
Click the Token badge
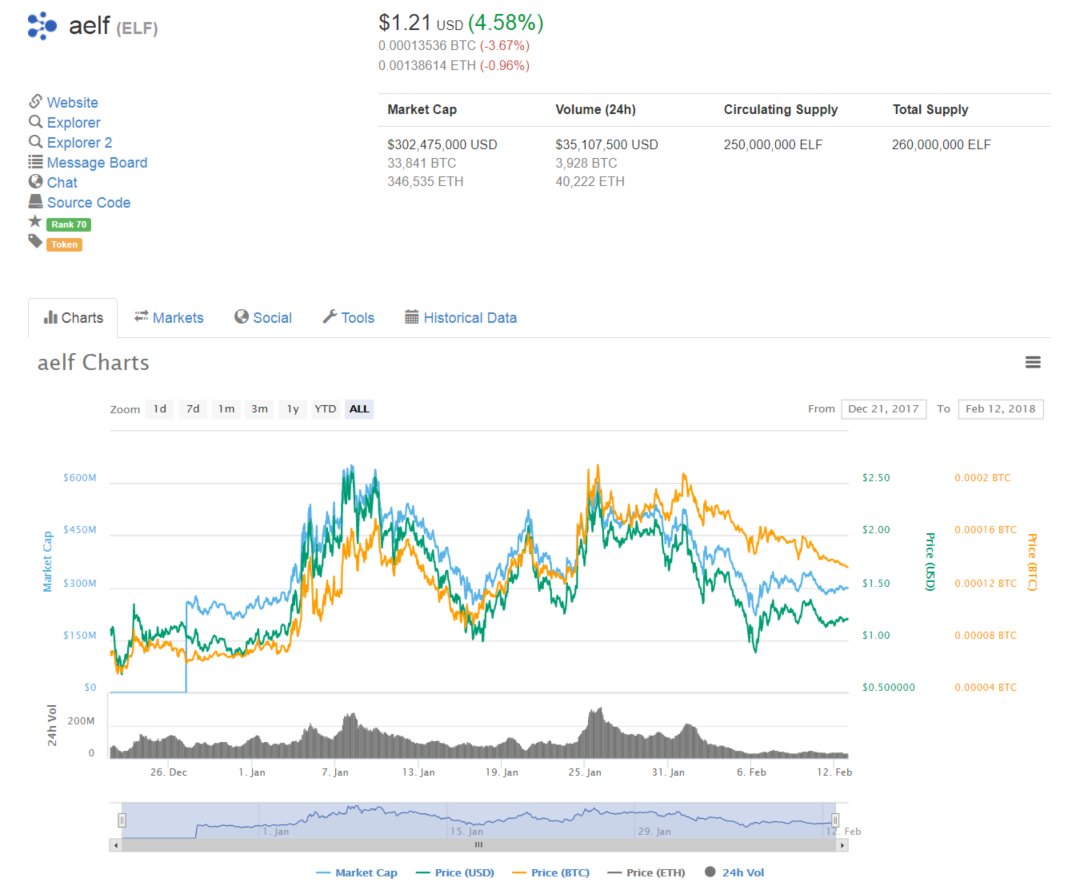coord(64,245)
